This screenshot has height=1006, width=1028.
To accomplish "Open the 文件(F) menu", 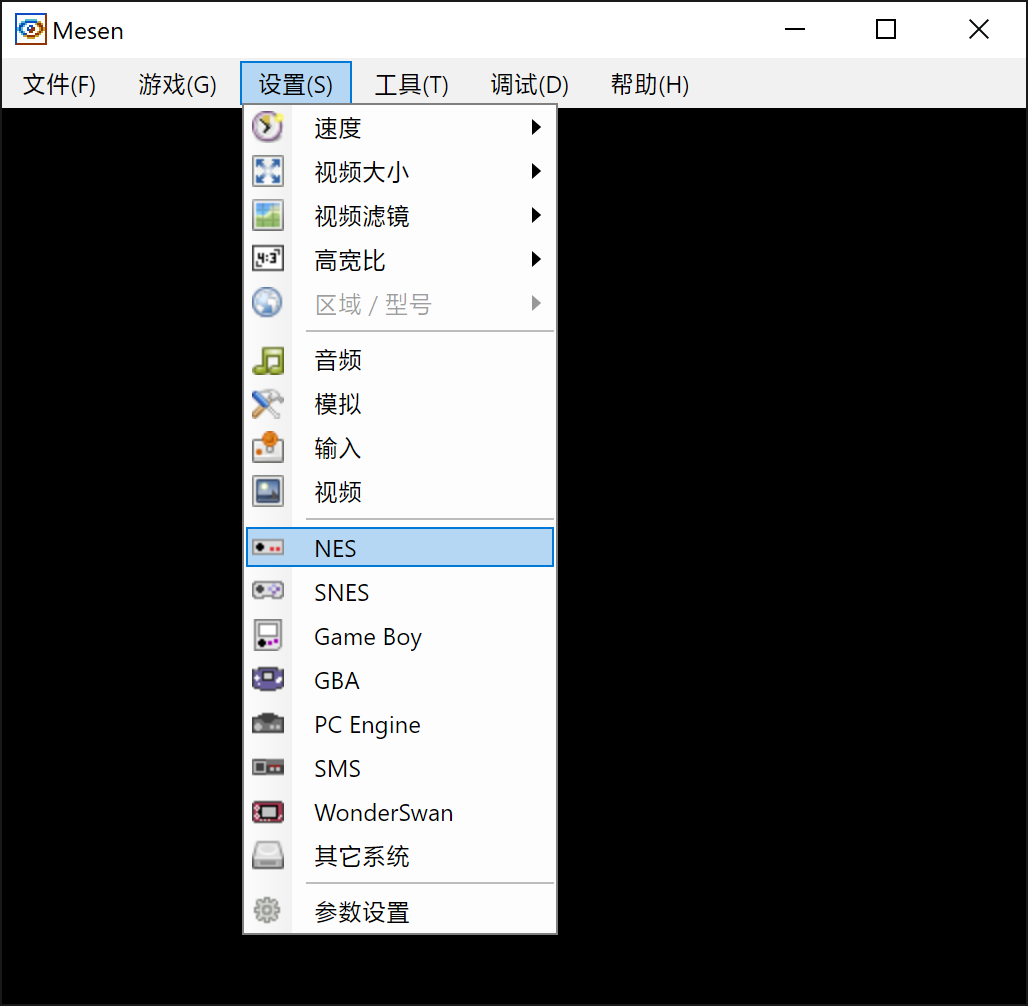I will (59, 84).
